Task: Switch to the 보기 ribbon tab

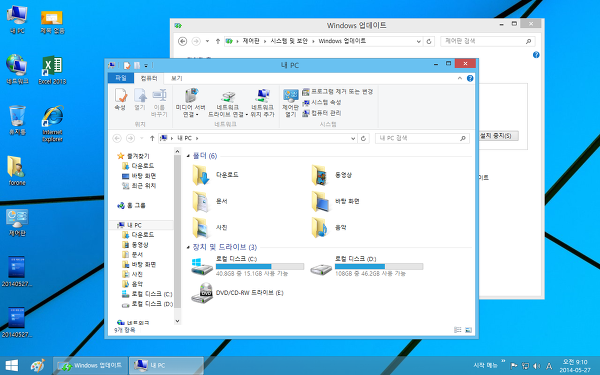Action: pyautogui.click(x=176, y=78)
